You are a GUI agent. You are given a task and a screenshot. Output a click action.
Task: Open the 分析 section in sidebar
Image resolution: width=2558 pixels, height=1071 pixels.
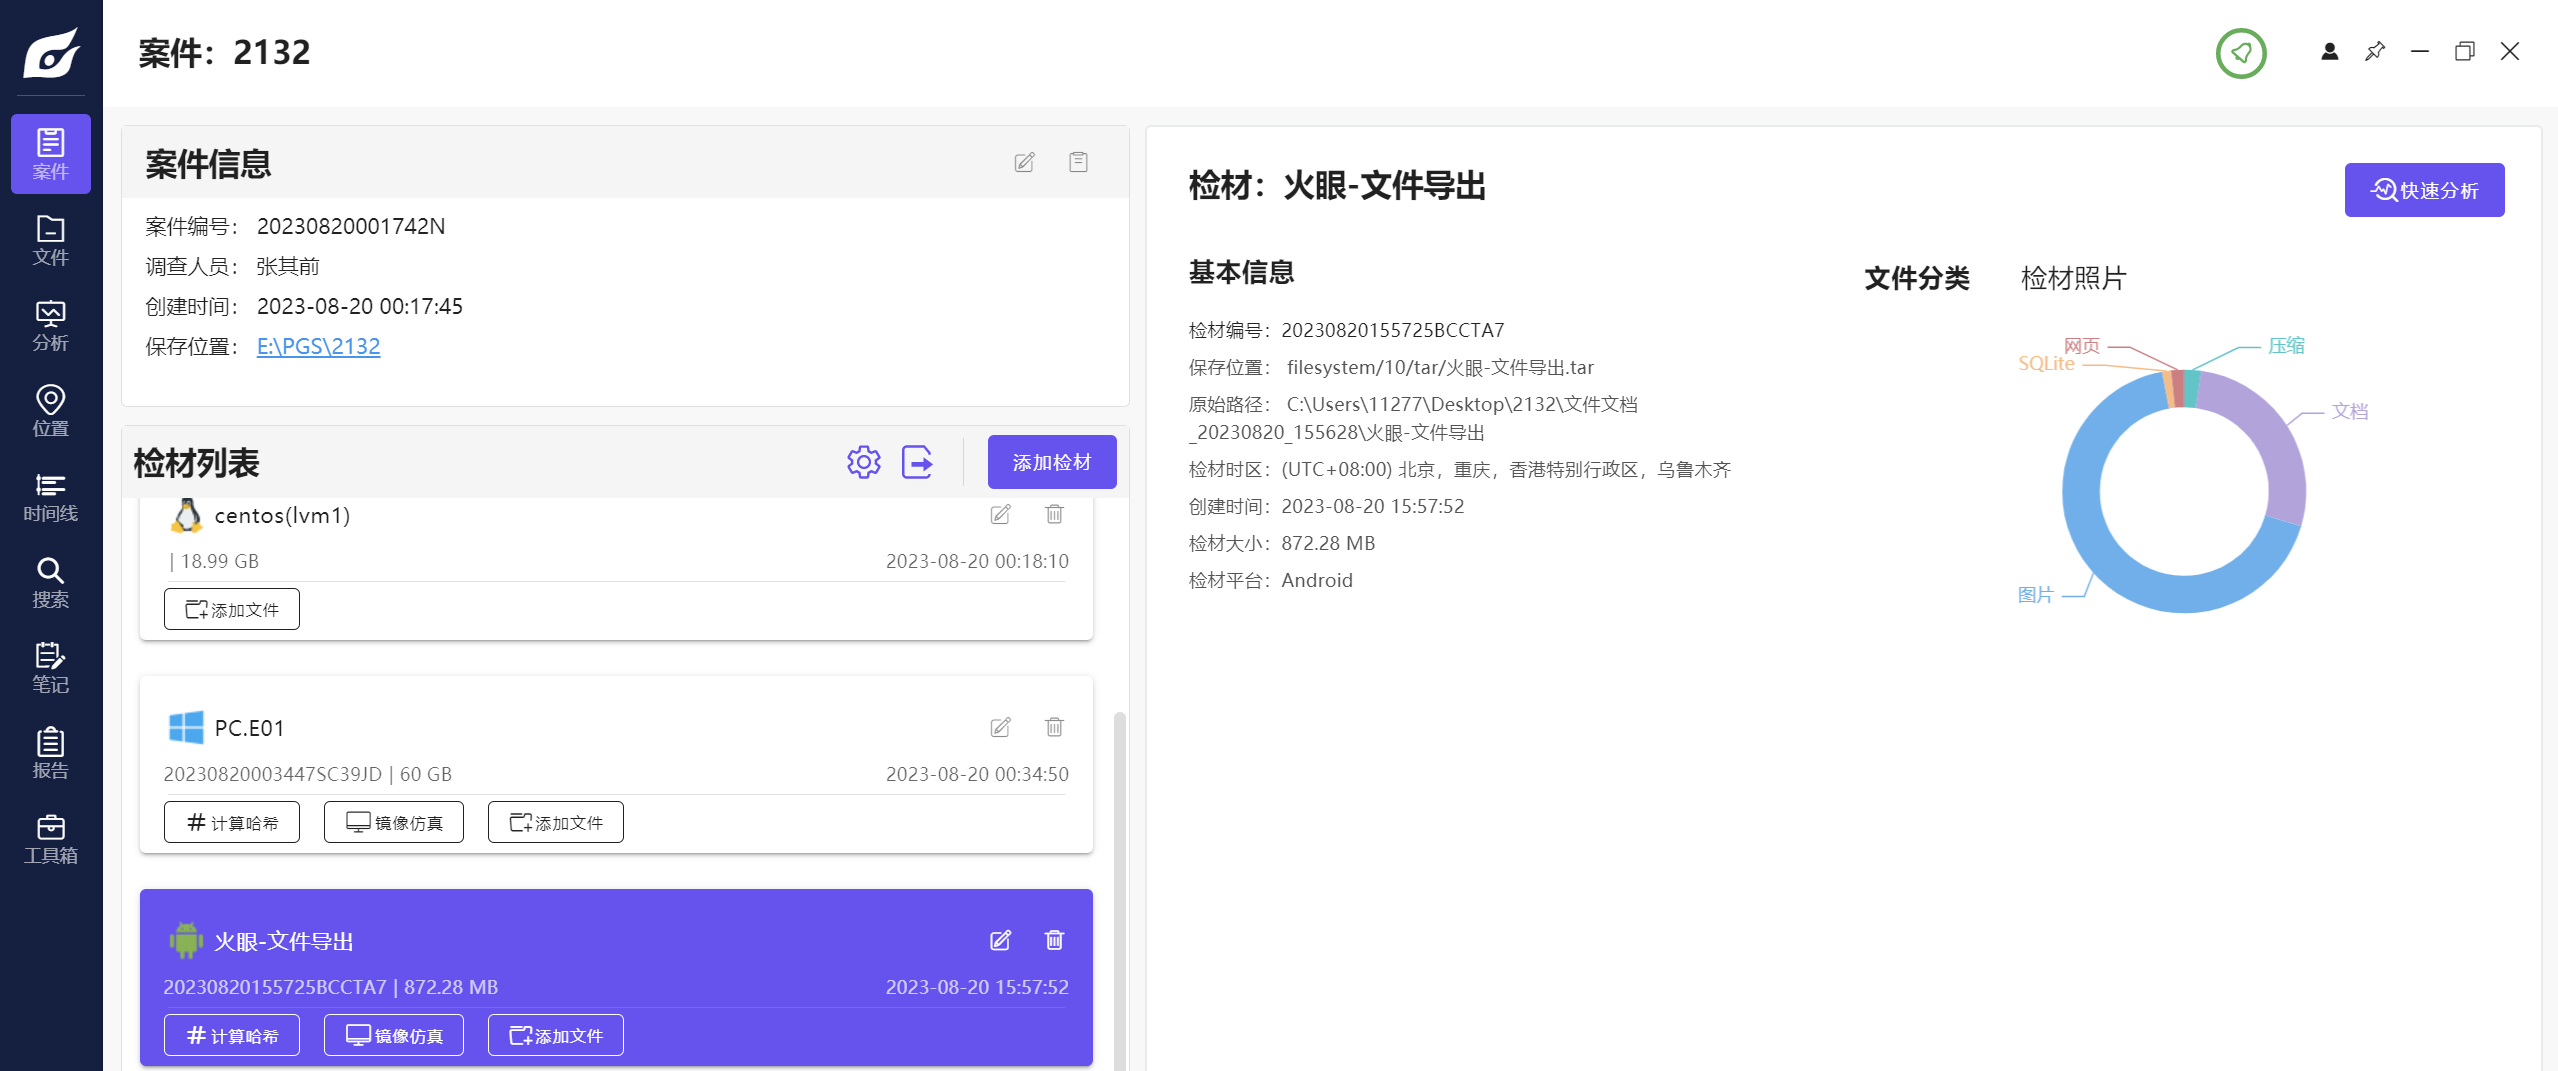coord(51,326)
